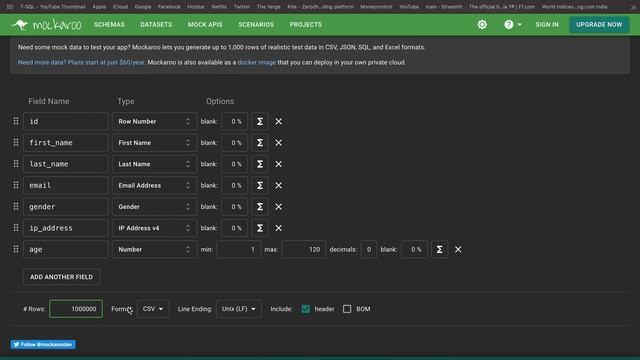Click the SIGN IN link
The width and height of the screenshot is (640, 360).
[x=547, y=24]
